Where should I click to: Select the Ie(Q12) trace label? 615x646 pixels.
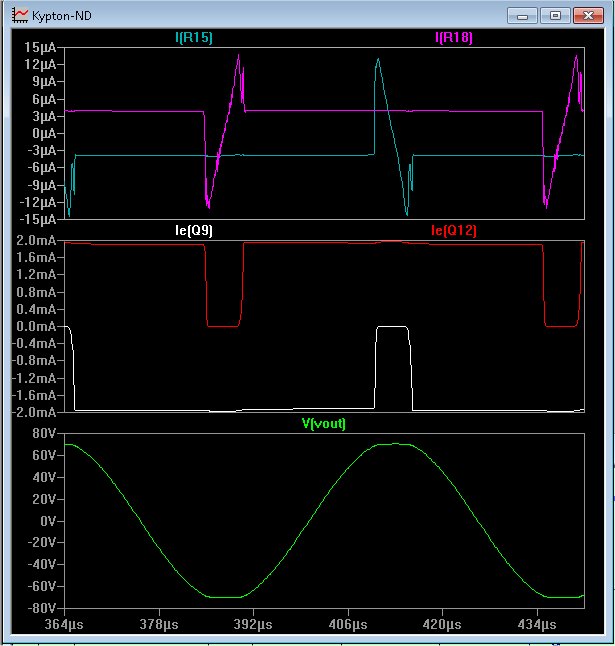click(x=454, y=230)
